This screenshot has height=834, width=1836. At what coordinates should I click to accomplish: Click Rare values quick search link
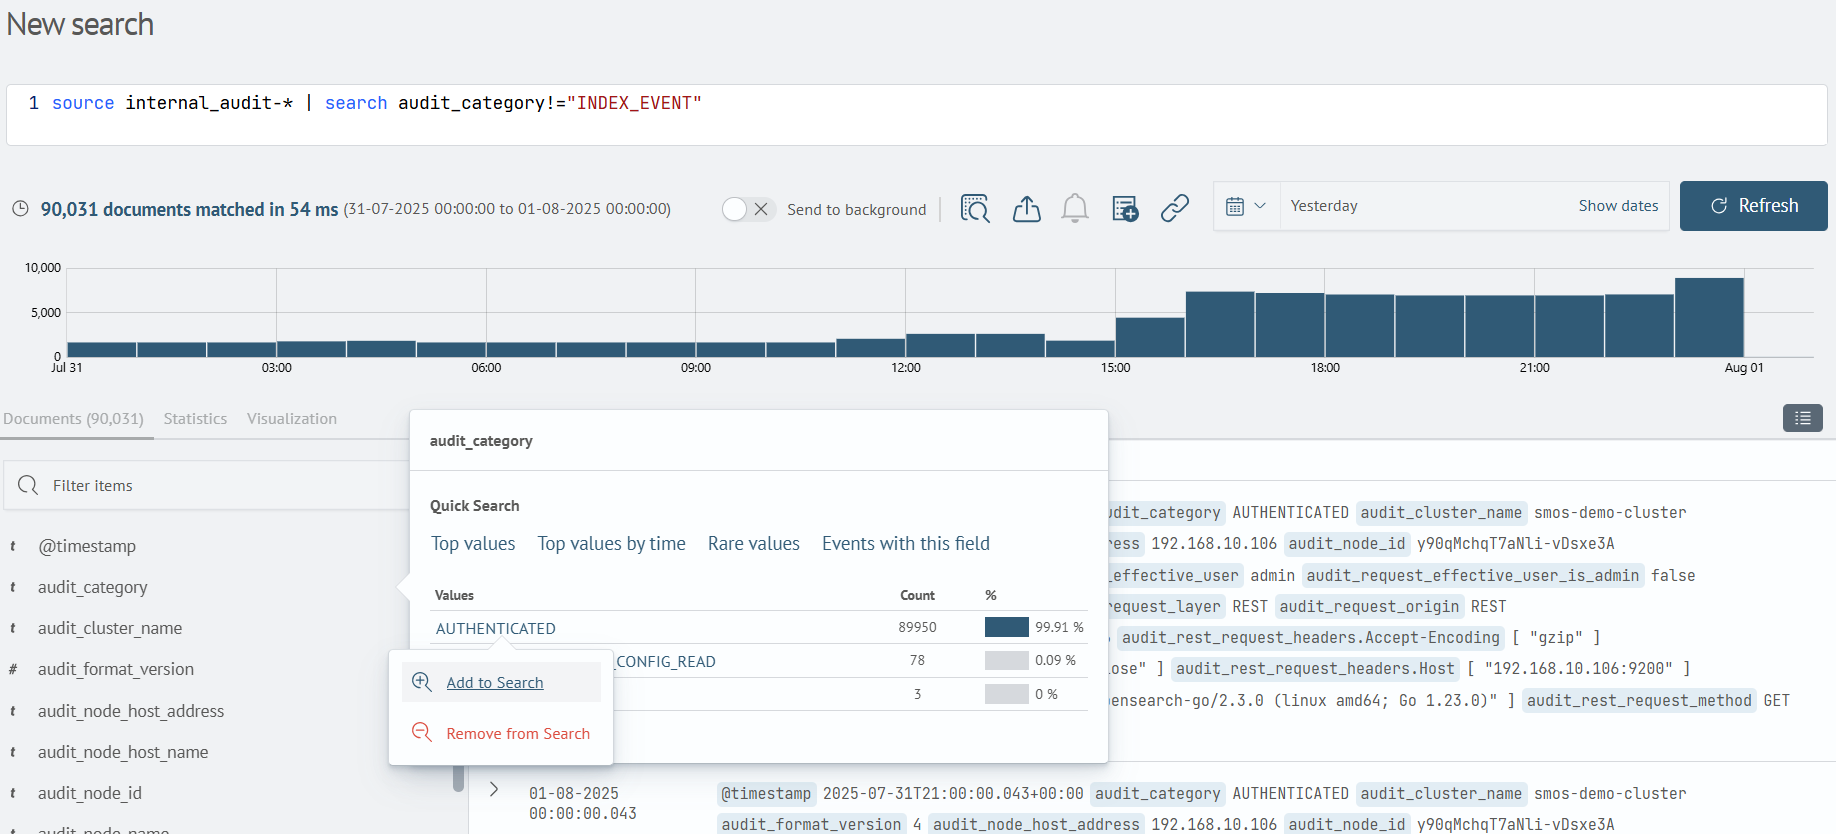pyautogui.click(x=754, y=543)
